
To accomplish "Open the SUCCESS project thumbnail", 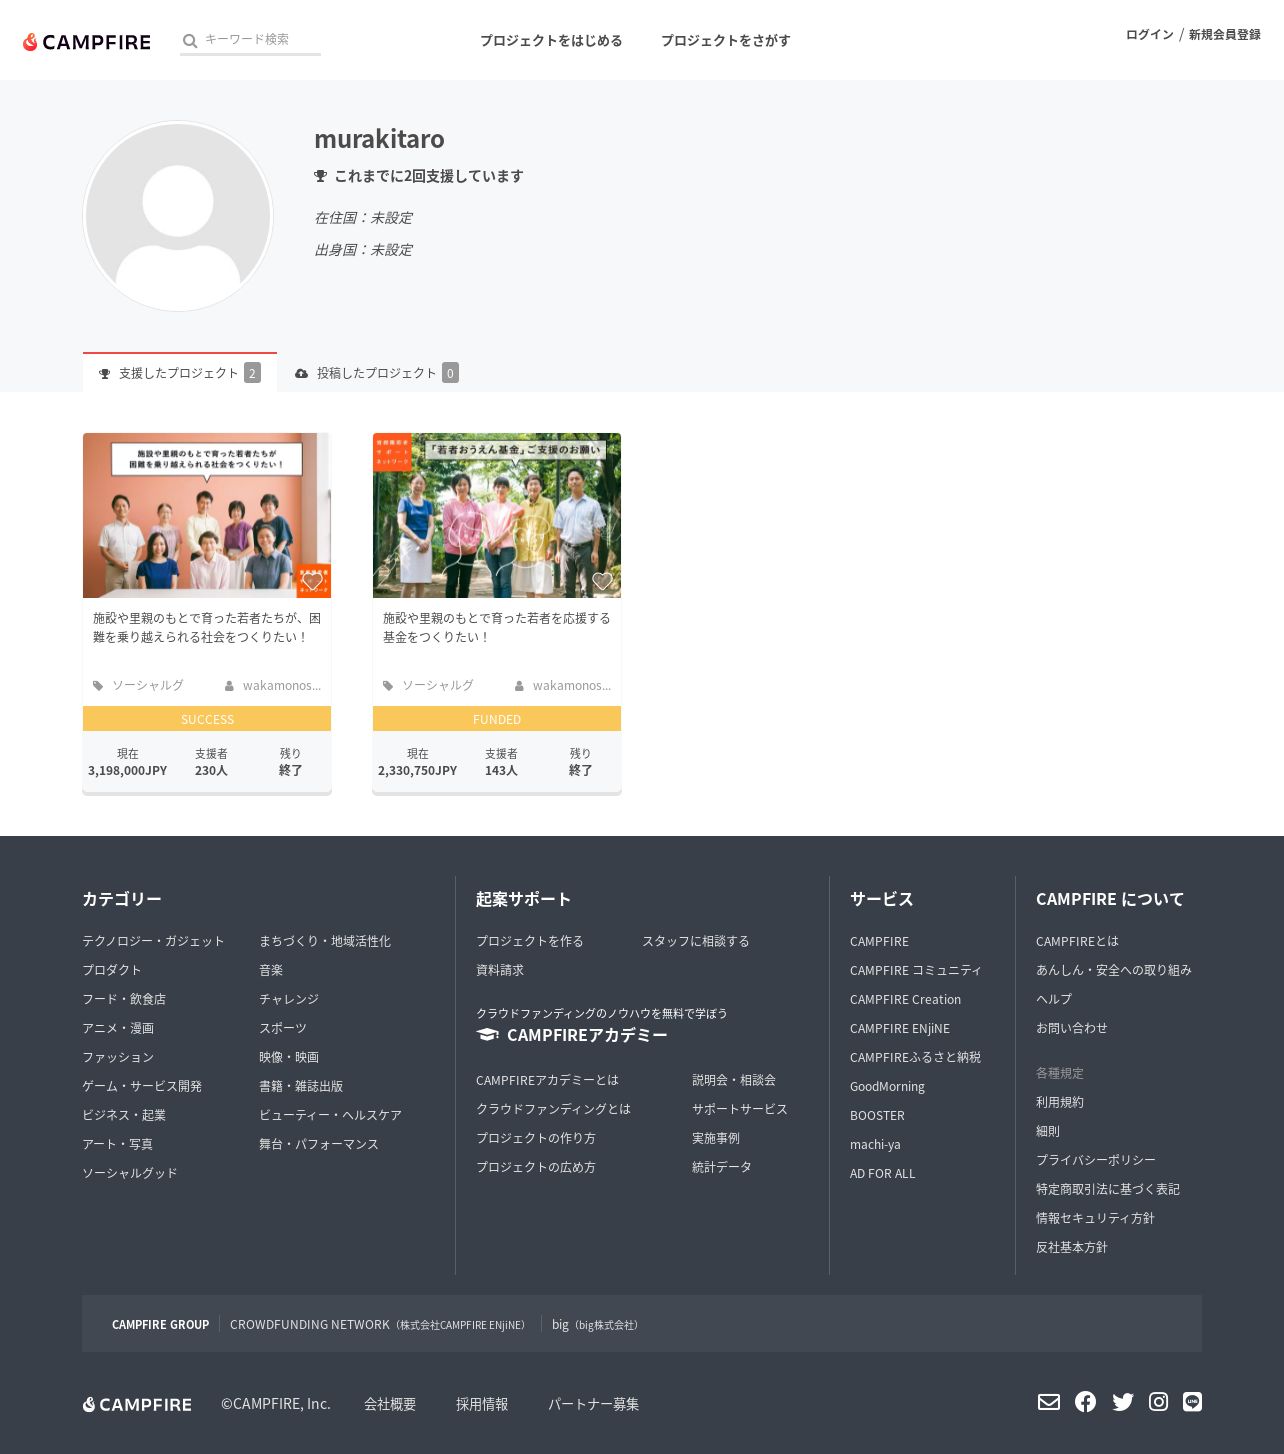I will pyautogui.click(x=207, y=515).
